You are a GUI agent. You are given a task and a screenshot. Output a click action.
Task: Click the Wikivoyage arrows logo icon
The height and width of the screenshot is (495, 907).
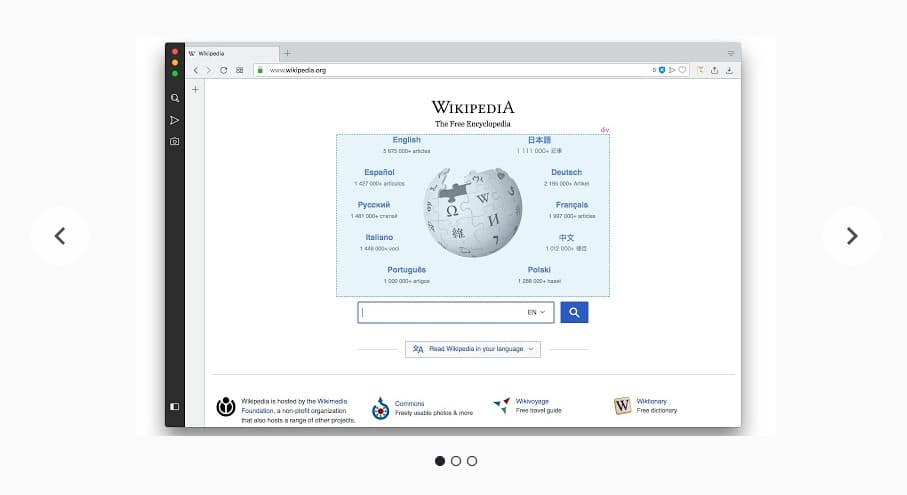[x=502, y=405]
